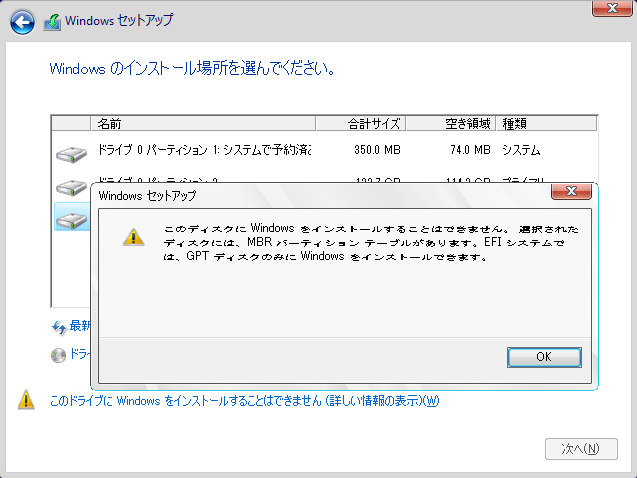637x478 pixels.
Task: Click warning triangle icon in the dialog
Action: pyautogui.click(x=134, y=237)
